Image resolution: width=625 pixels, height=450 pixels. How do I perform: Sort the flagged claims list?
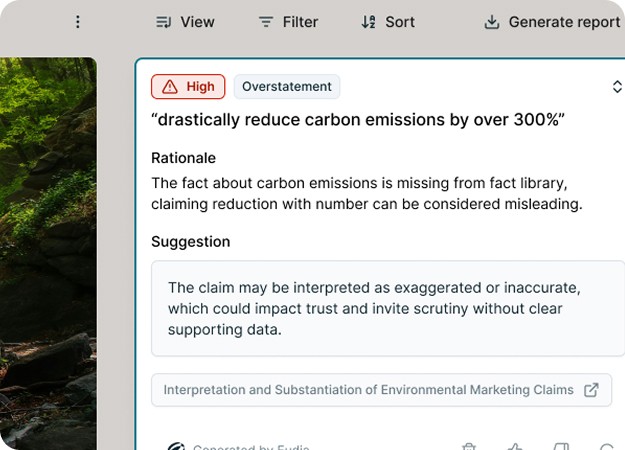(x=388, y=22)
